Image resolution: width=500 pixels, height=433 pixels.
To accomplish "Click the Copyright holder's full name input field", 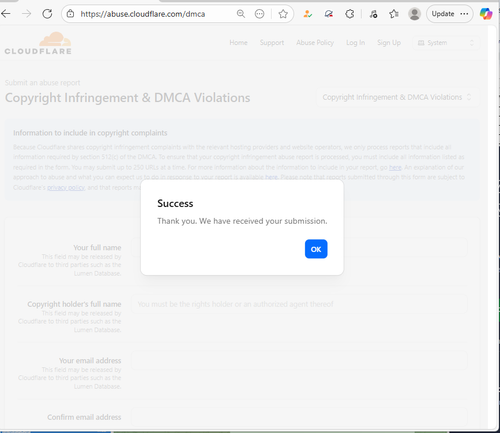I will click(299, 304).
